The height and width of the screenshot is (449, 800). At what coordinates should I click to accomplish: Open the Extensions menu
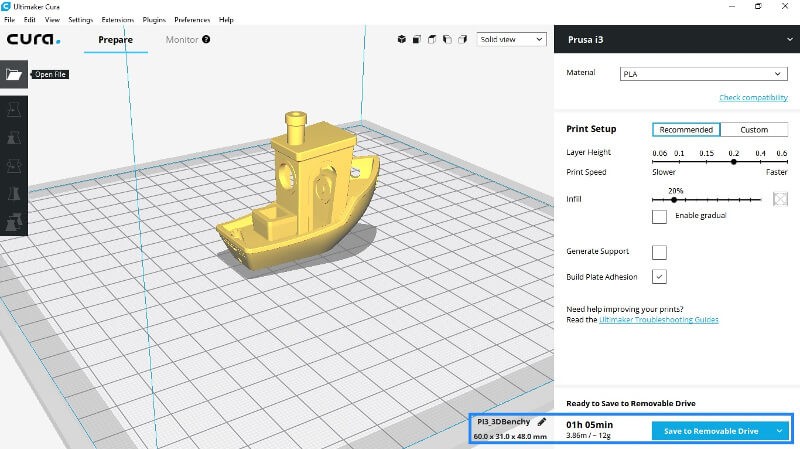(x=115, y=20)
